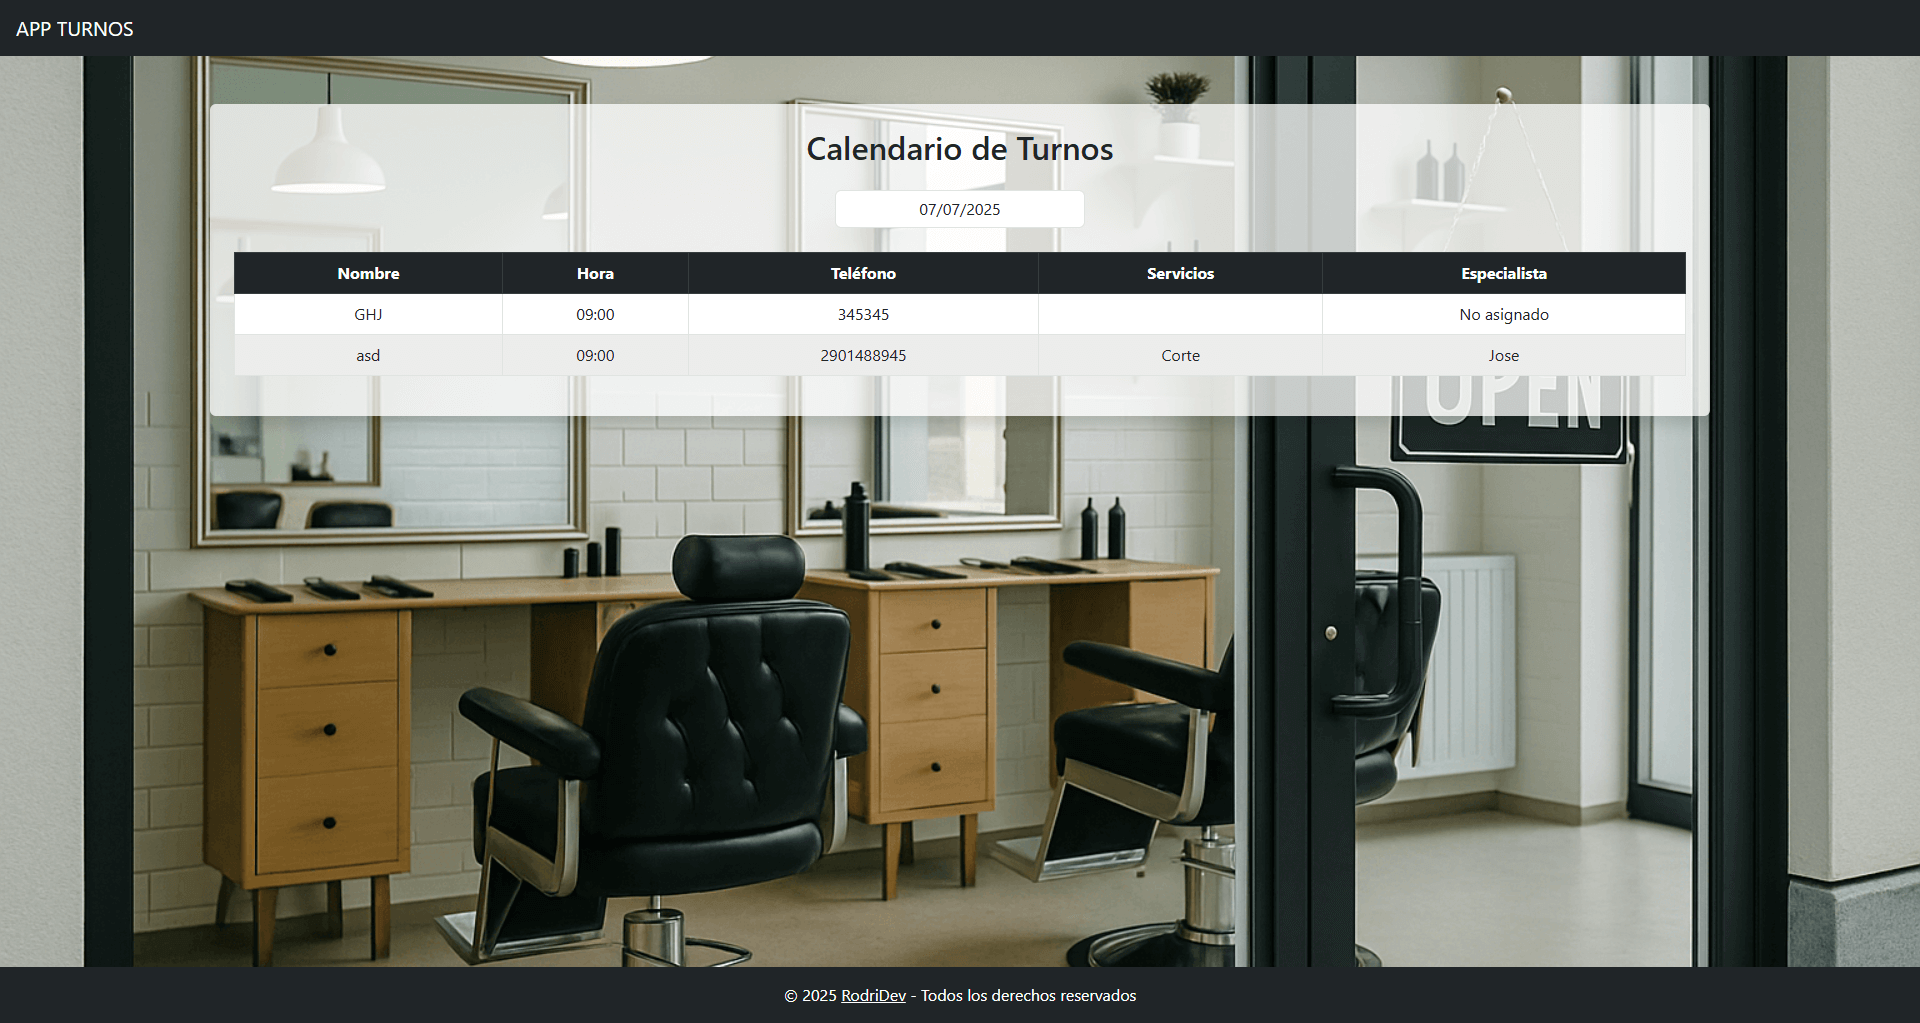This screenshot has height=1023, width=1920.
Task: Select phone number 2901488945
Action: pyautogui.click(x=863, y=355)
